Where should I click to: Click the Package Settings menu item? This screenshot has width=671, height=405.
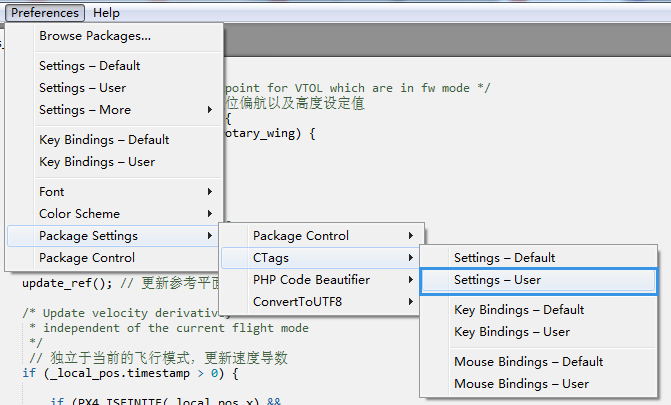pos(88,236)
